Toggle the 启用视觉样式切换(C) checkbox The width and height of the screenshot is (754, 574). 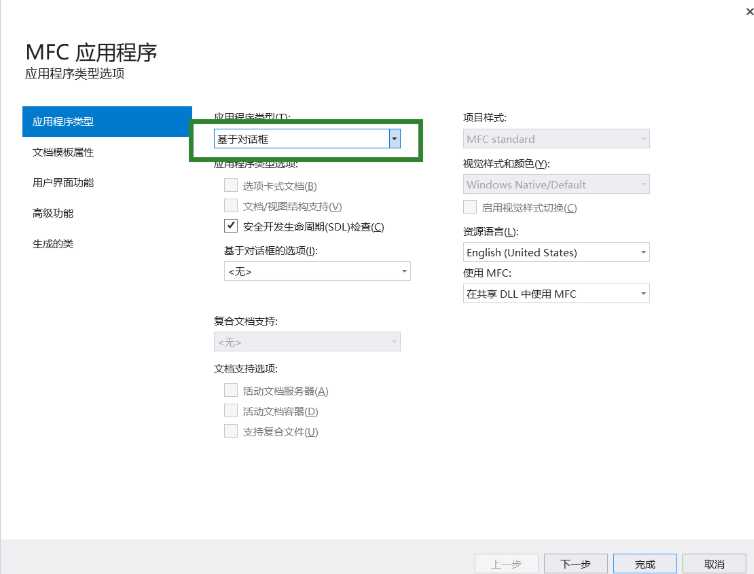point(470,207)
